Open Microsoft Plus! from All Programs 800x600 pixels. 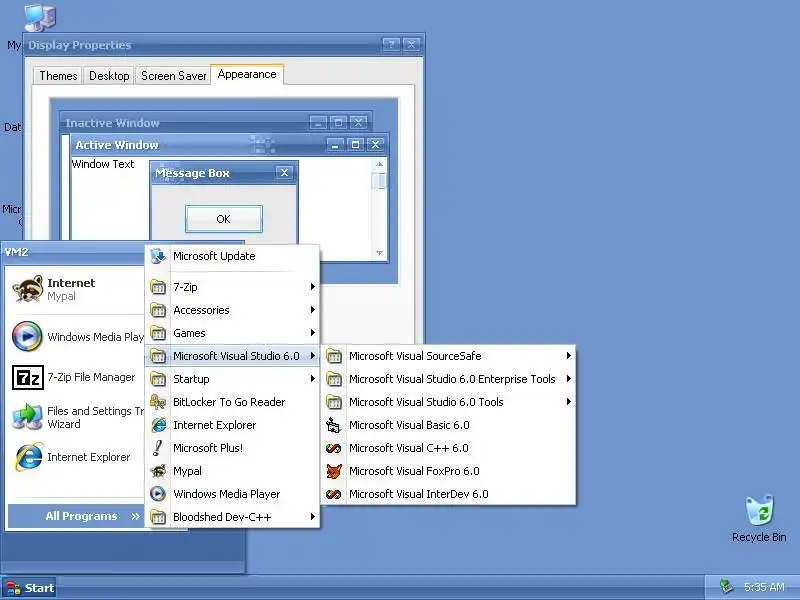pos(233,448)
